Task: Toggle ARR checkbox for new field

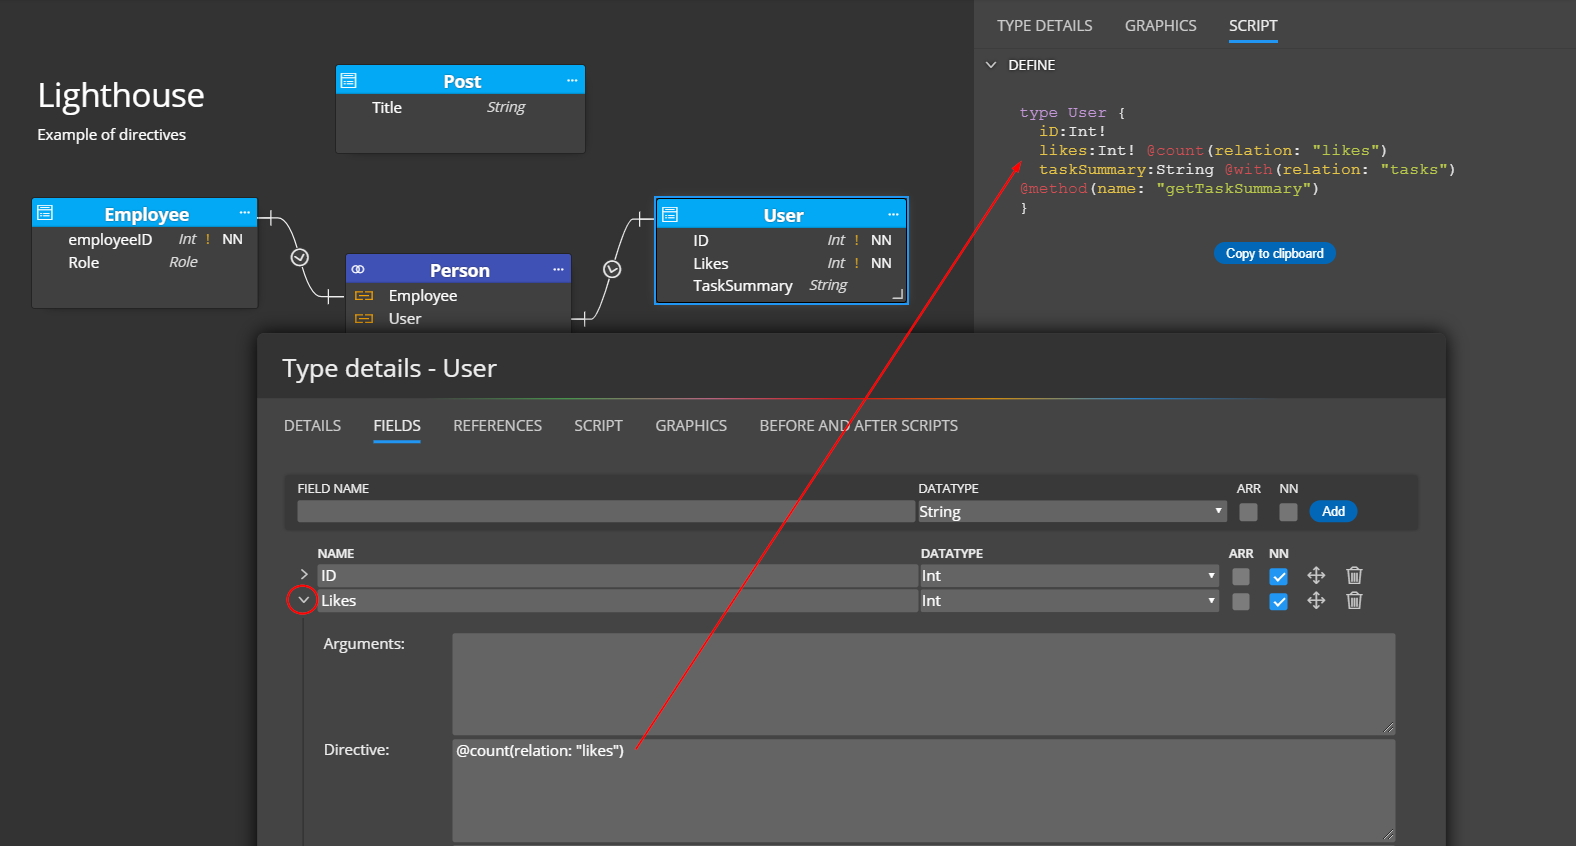Action: click(1248, 512)
